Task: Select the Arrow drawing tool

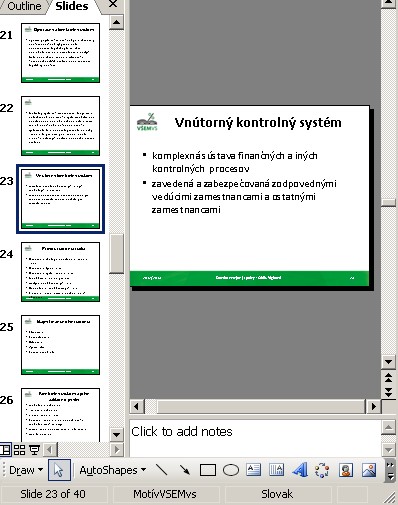Action: (x=184, y=470)
